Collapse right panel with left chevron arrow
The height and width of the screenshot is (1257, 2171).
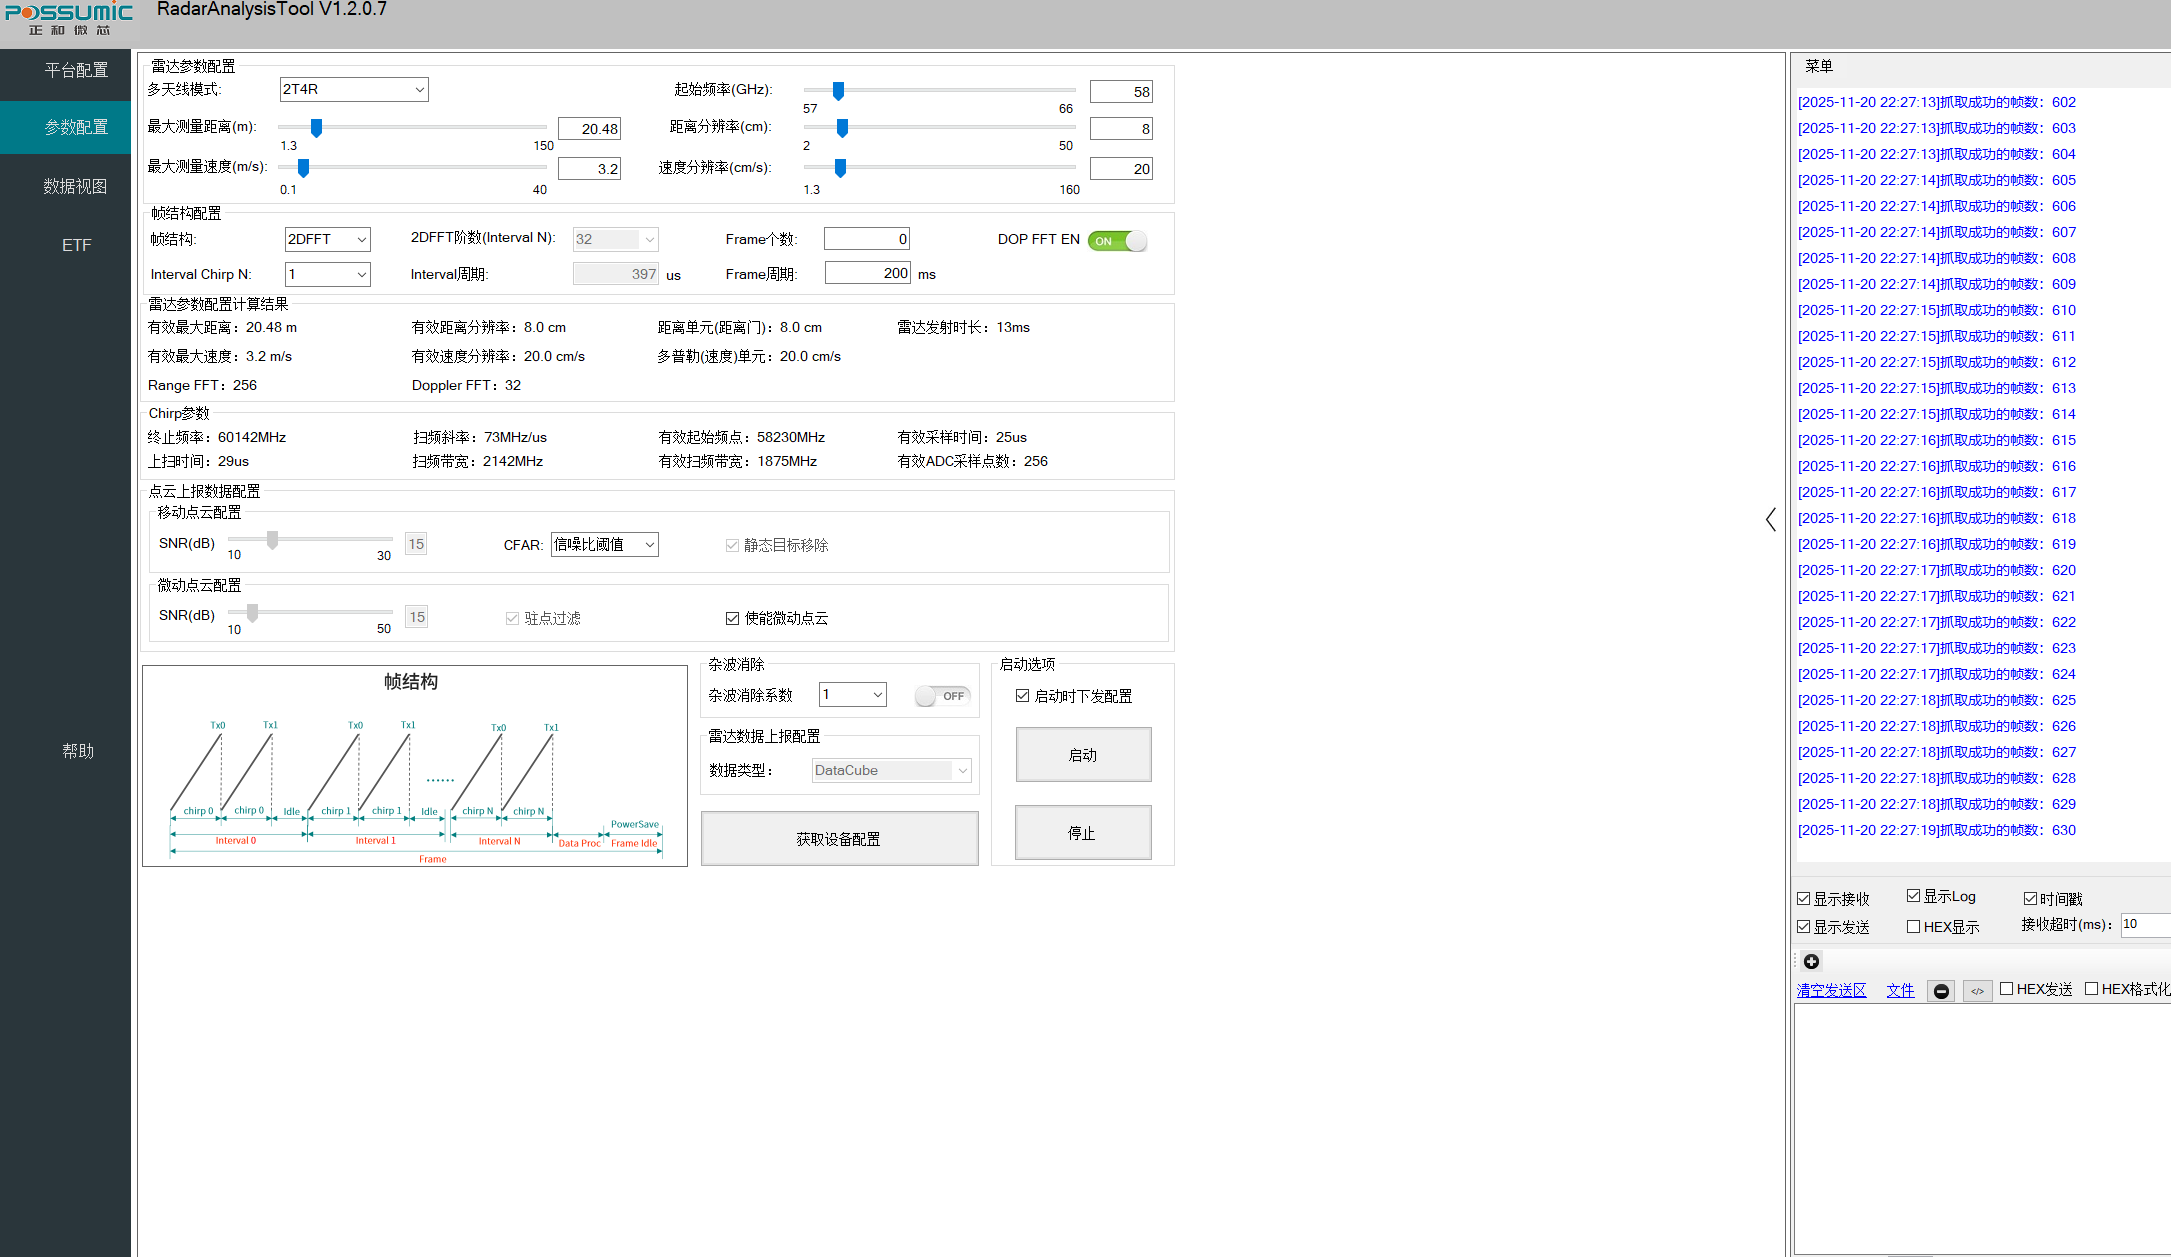click(1770, 519)
